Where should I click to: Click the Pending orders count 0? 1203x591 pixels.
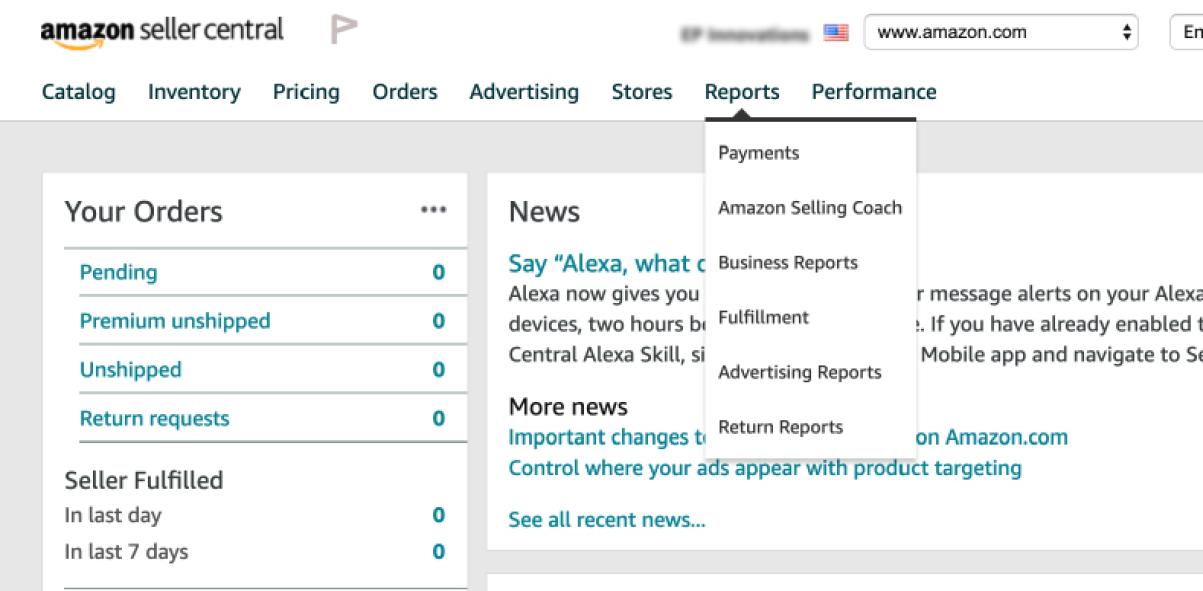[438, 272]
